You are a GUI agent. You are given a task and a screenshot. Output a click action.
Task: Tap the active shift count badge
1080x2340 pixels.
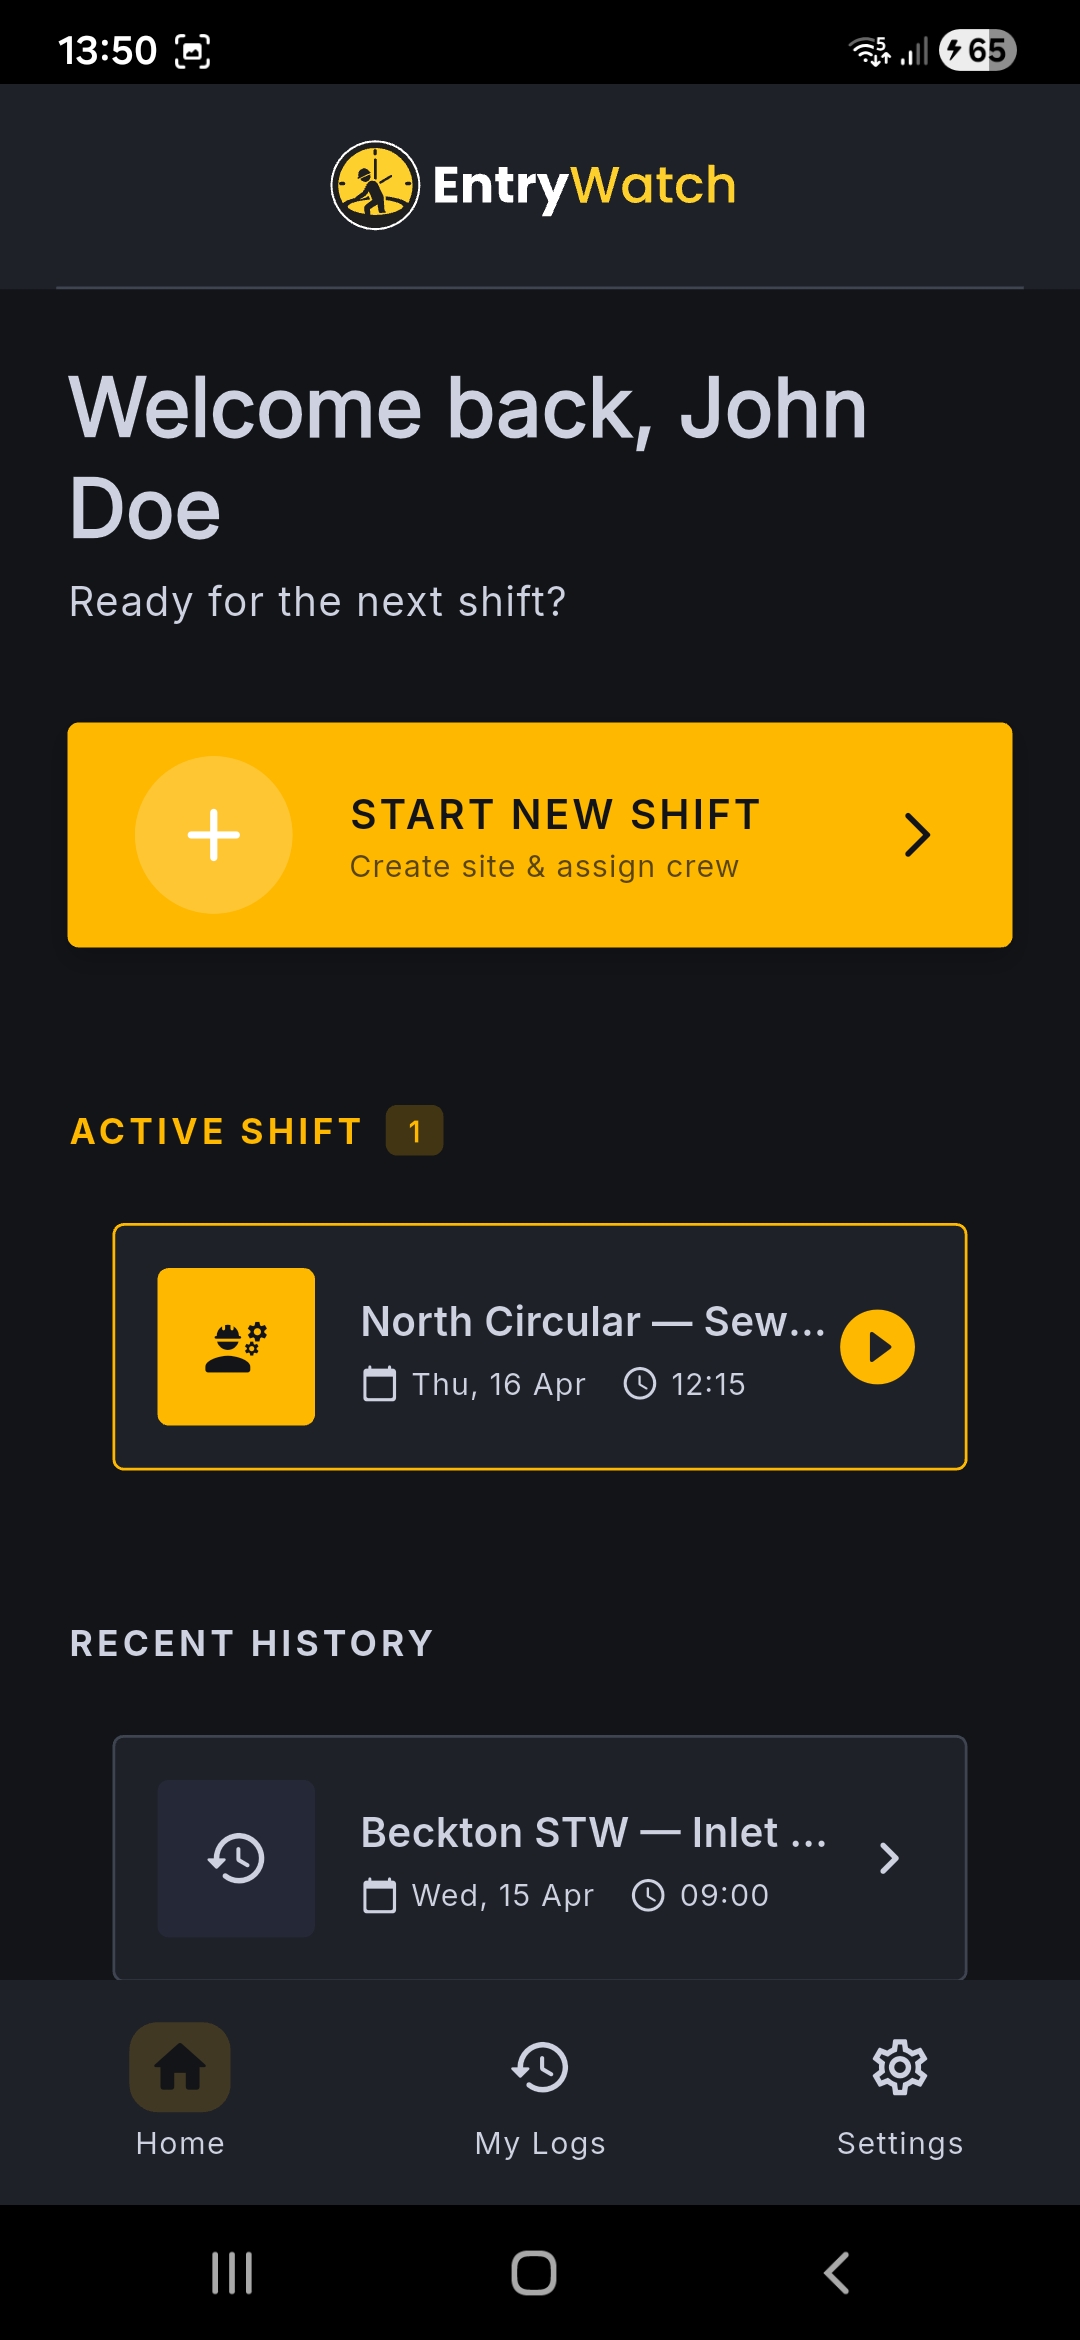point(415,1131)
